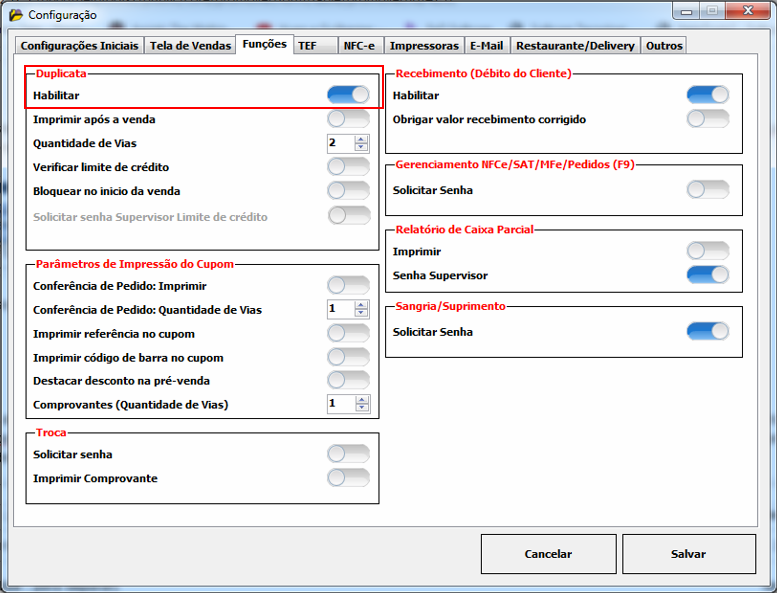Screen dimensions: 777x593
Task: Enable Imprimir após a venda toggle
Action: coord(348,119)
